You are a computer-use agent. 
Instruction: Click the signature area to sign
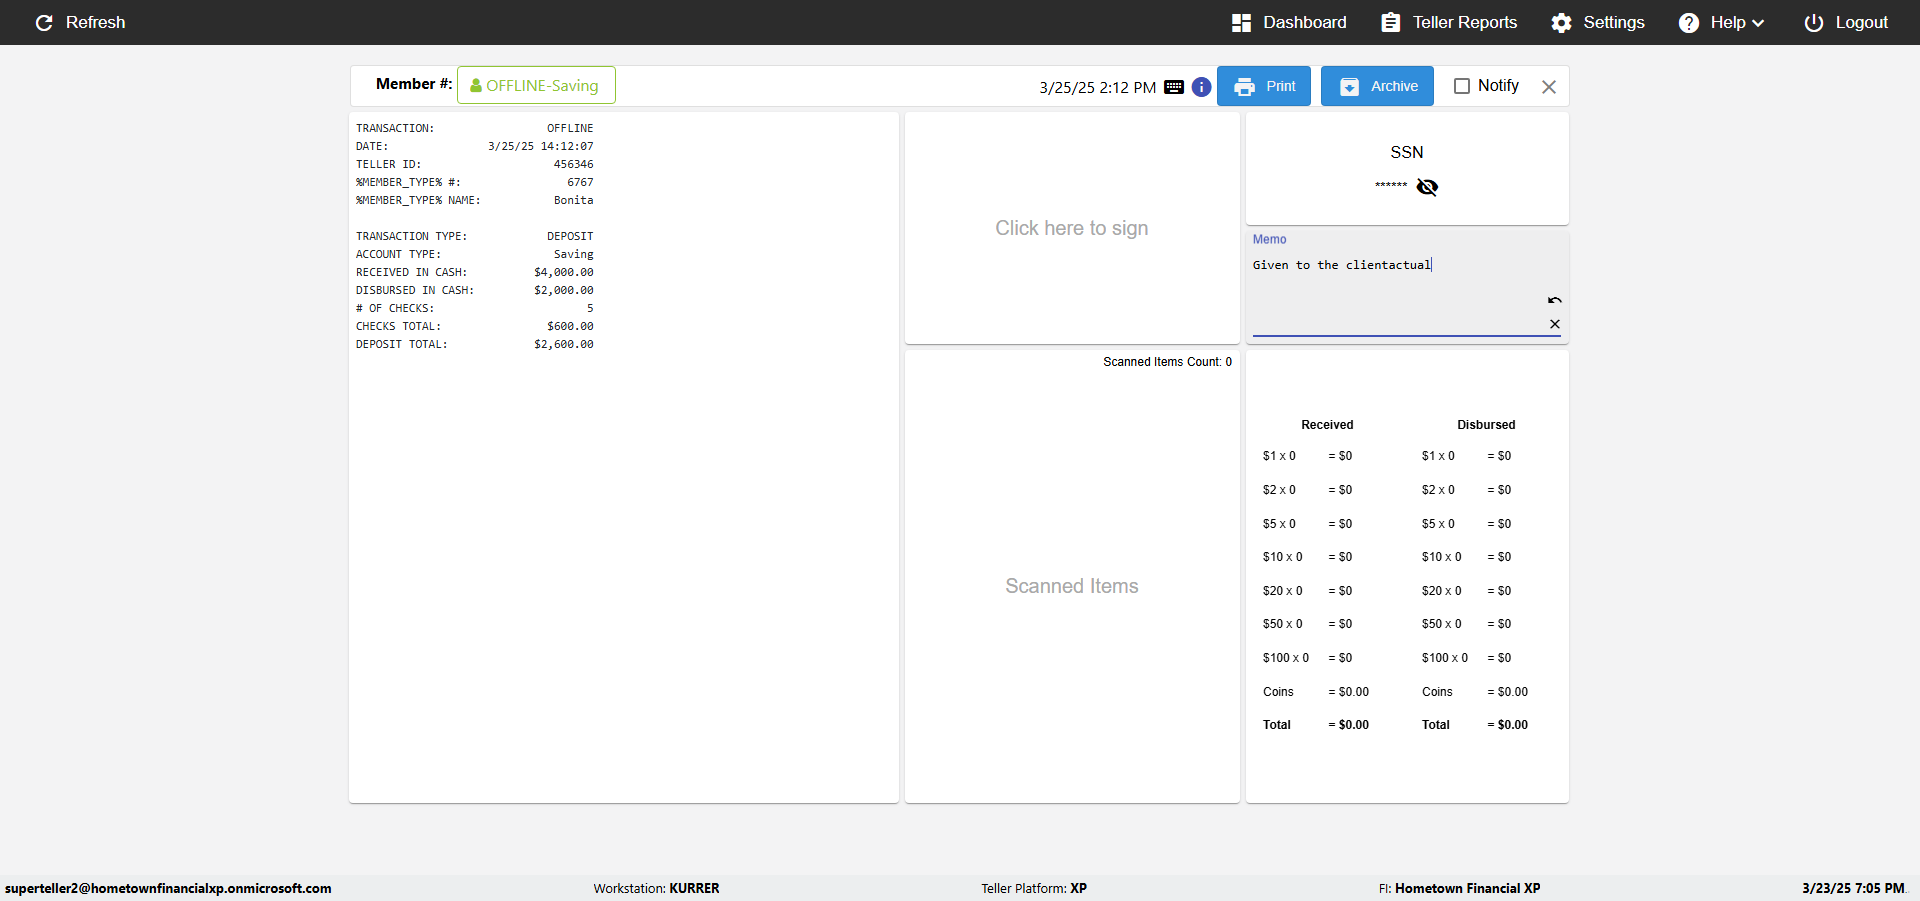pyautogui.click(x=1072, y=228)
